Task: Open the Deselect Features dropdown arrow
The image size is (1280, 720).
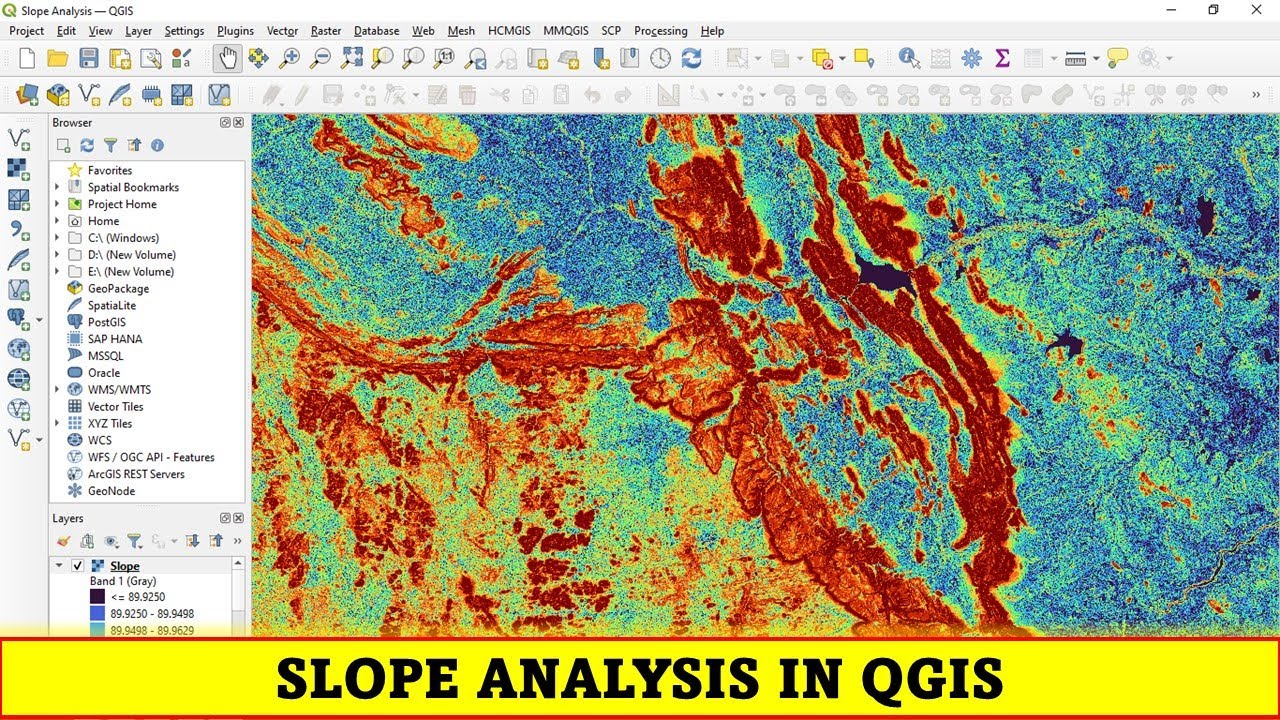Action: click(x=841, y=58)
